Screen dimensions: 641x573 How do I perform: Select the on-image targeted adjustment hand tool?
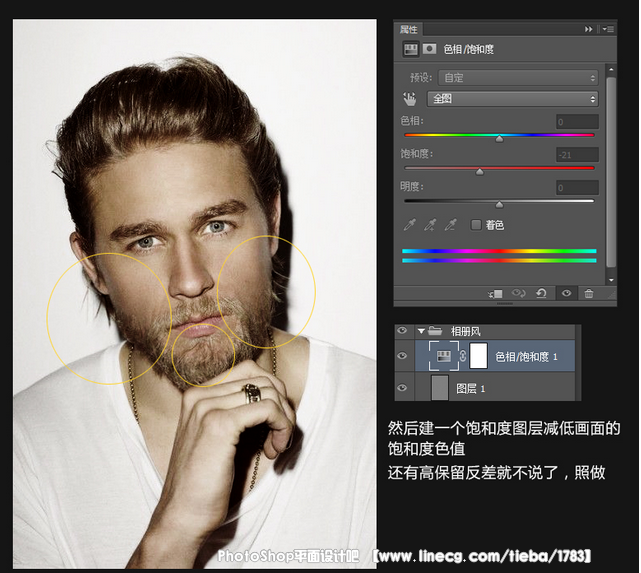coord(409,99)
